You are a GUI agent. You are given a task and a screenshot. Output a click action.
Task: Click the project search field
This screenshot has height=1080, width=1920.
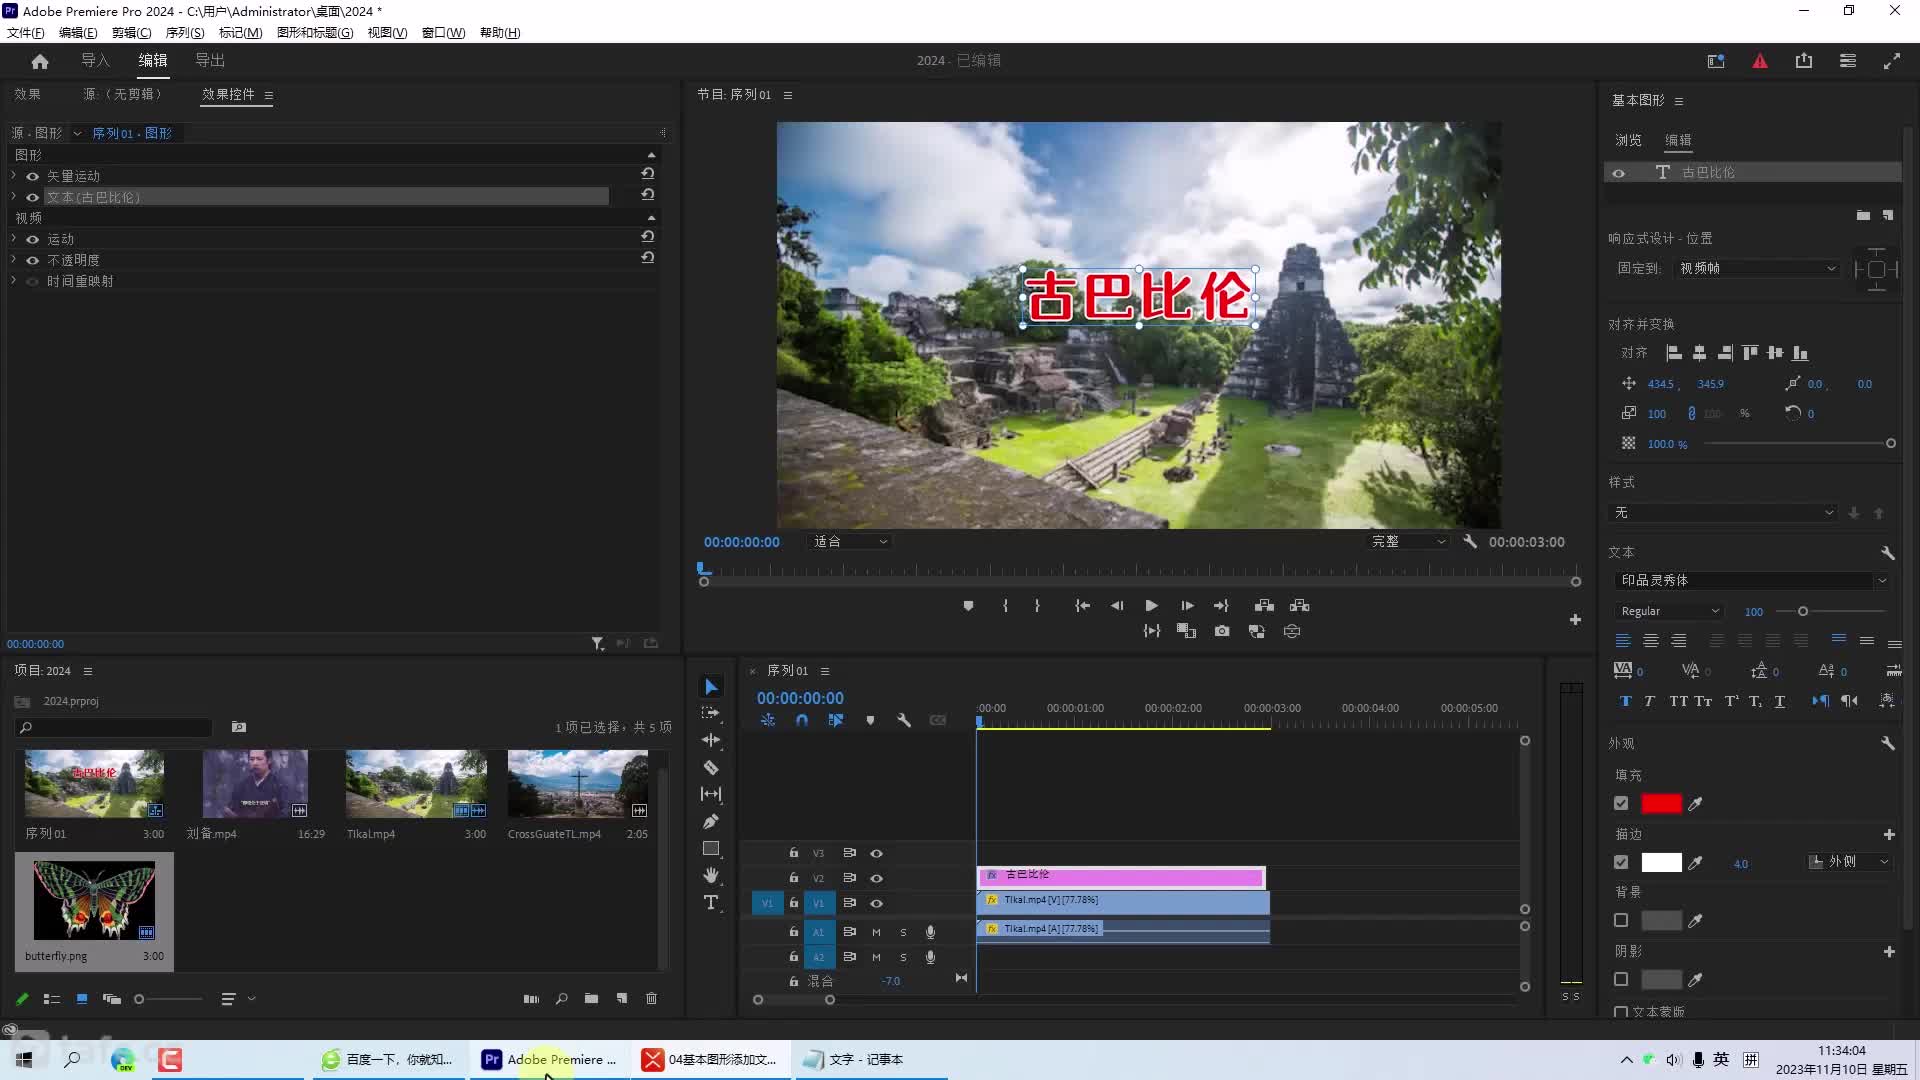coord(114,727)
